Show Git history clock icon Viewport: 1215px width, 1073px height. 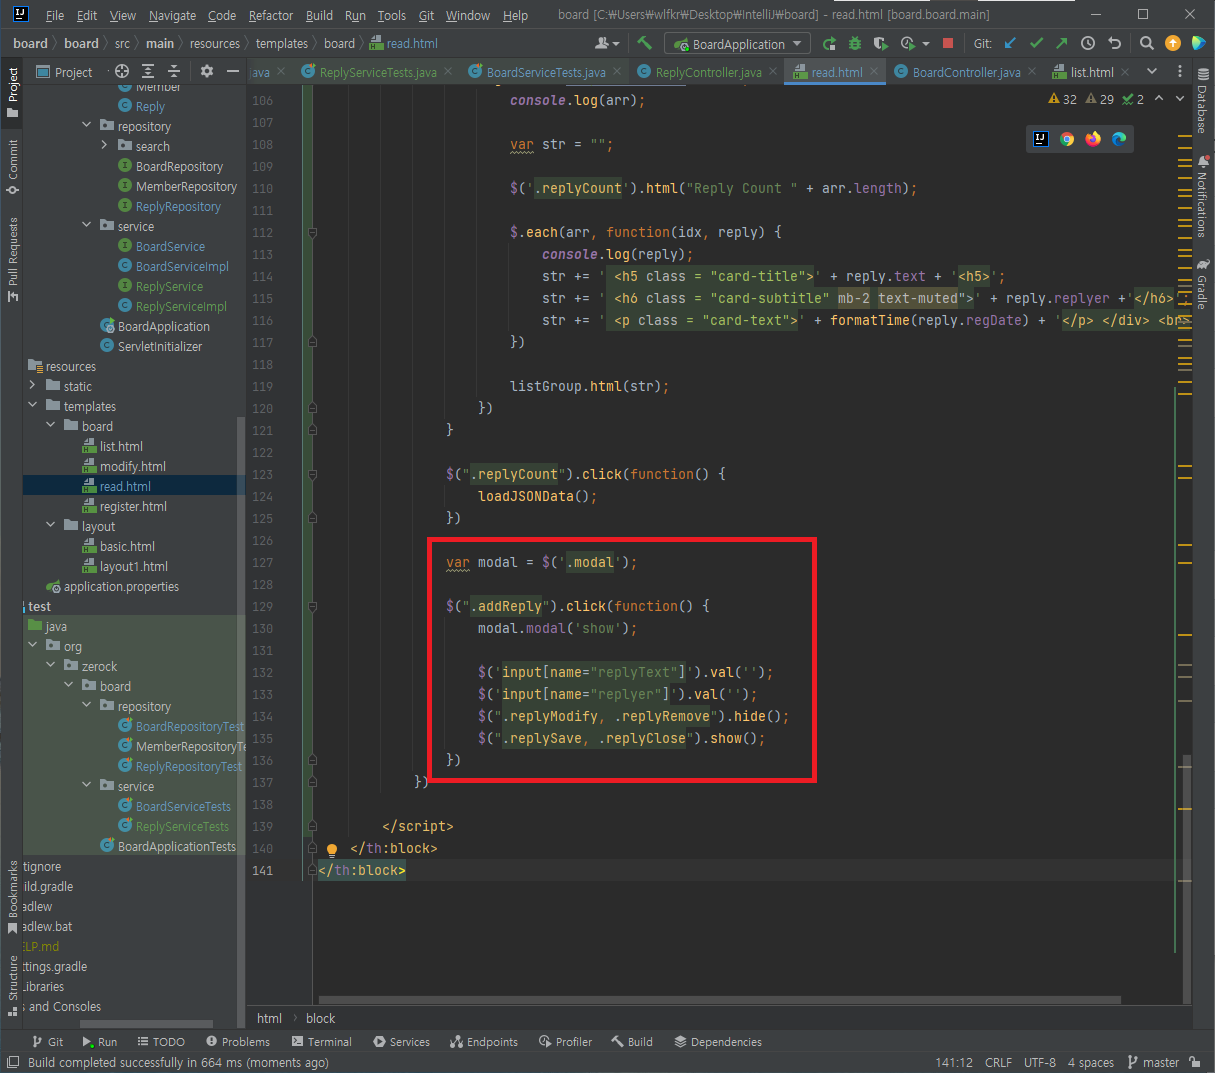[x=1088, y=43]
